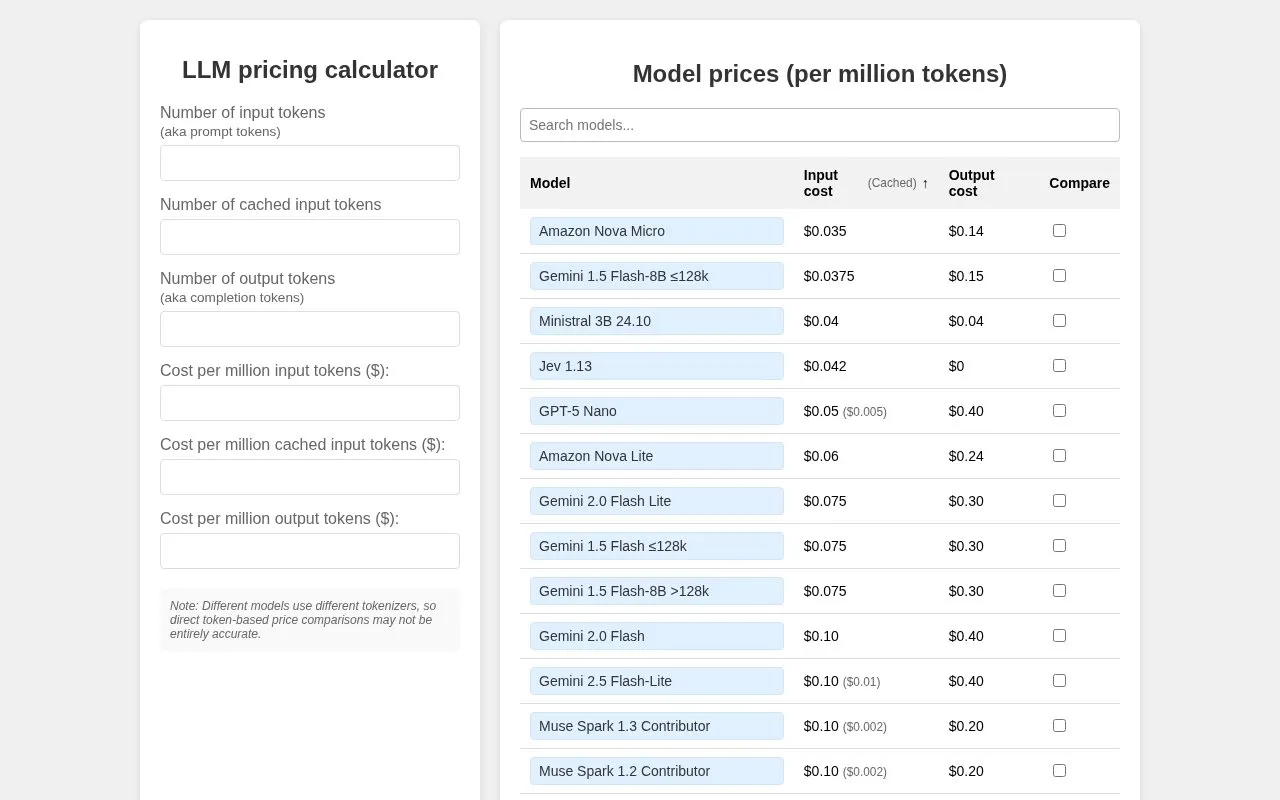Tick the Compare checkbox for Gemini 1.5 Flash-8B ≤128k

1059,276
